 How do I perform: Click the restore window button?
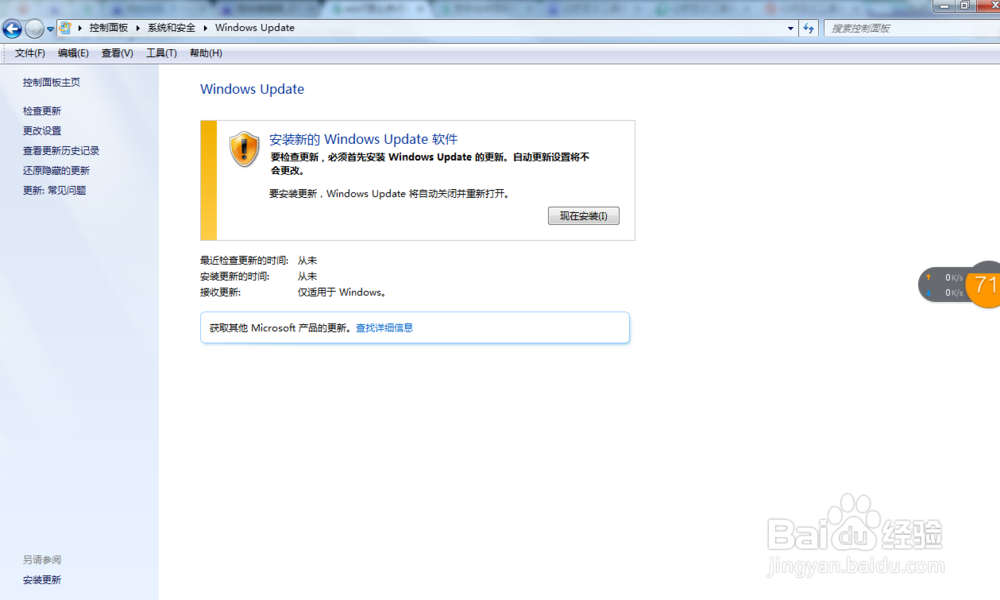tap(965, 6)
